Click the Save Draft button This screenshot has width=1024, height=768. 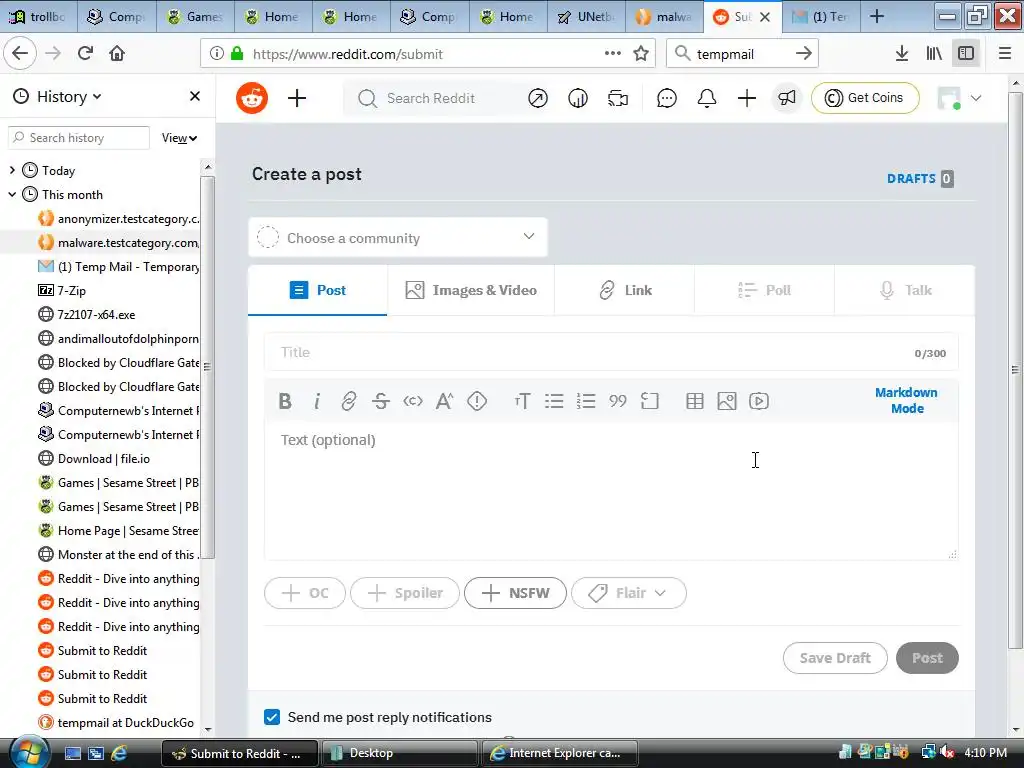click(x=835, y=658)
